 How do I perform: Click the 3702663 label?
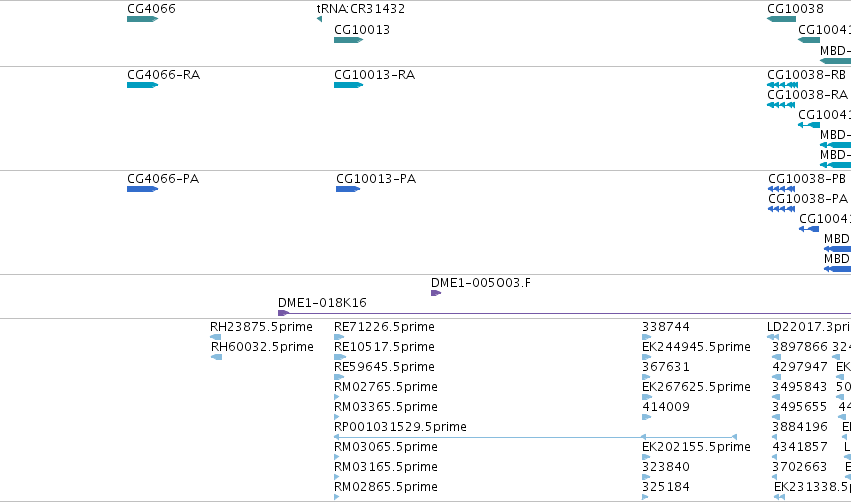pyautogui.click(x=800, y=467)
